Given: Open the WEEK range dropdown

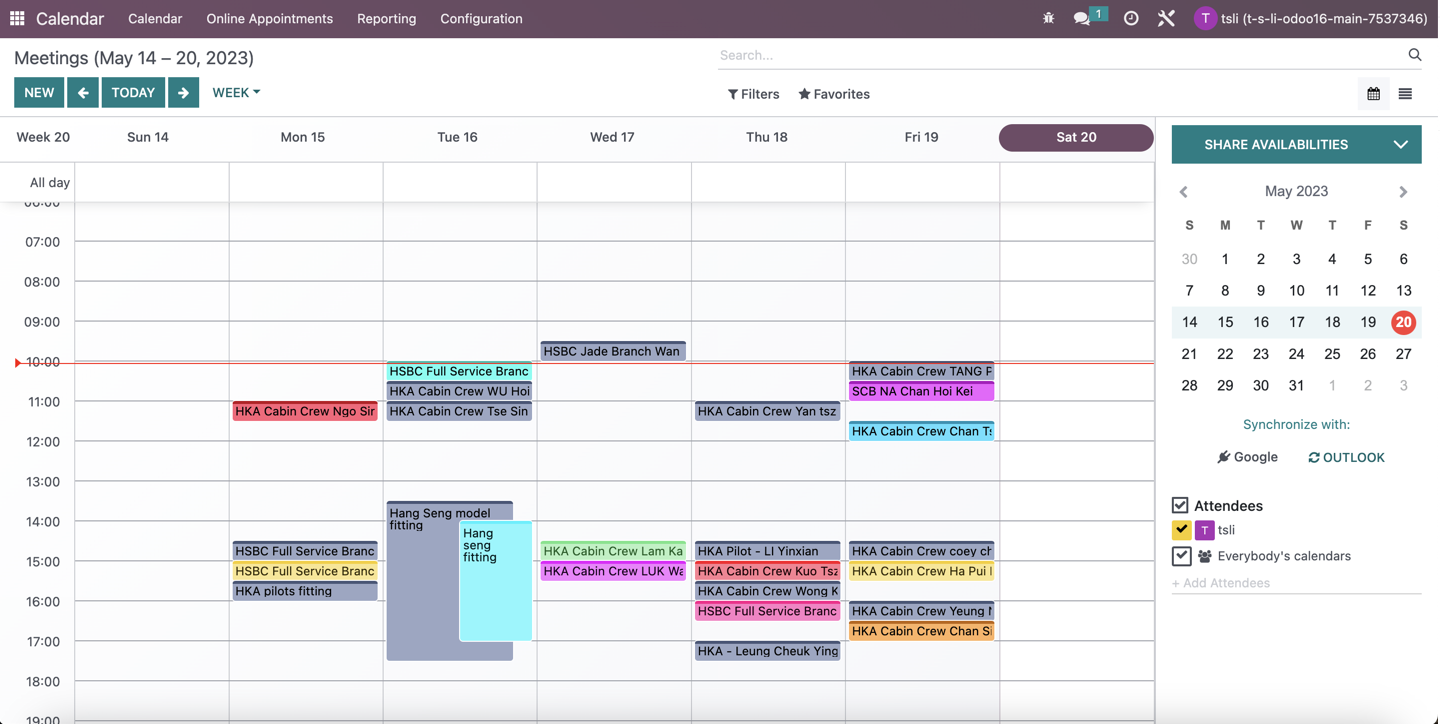Looking at the screenshot, I should point(236,93).
